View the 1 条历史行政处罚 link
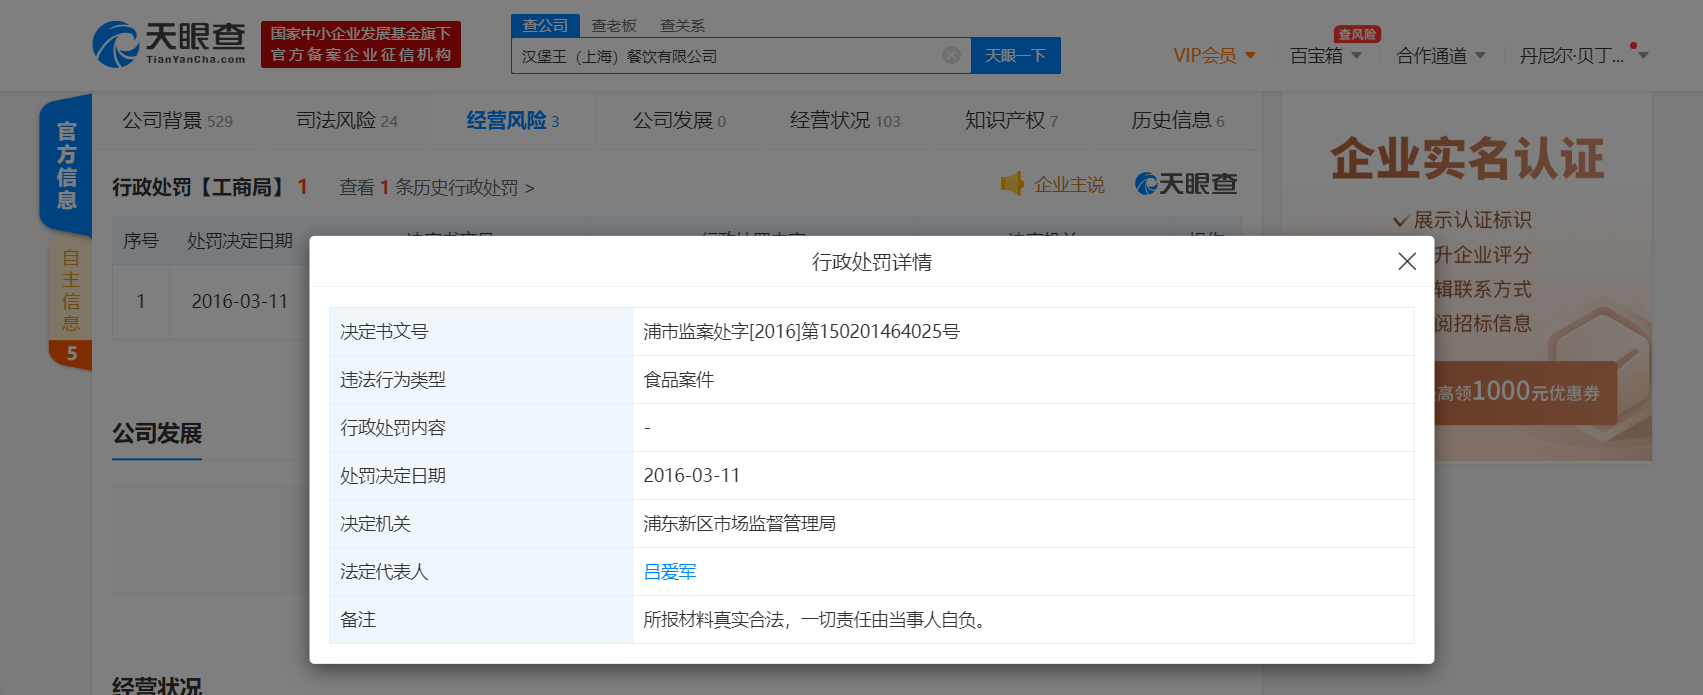The image size is (1703, 695). click(437, 188)
